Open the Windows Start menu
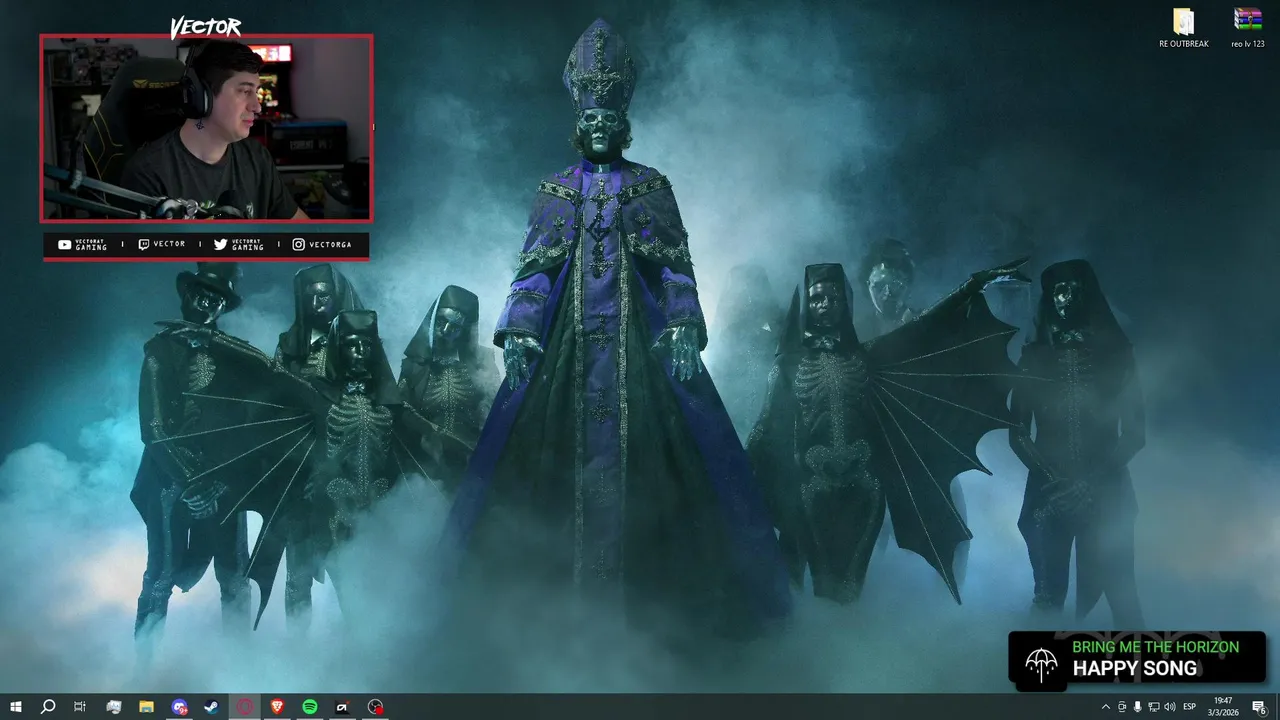The image size is (1280, 720). coord(16,707)
